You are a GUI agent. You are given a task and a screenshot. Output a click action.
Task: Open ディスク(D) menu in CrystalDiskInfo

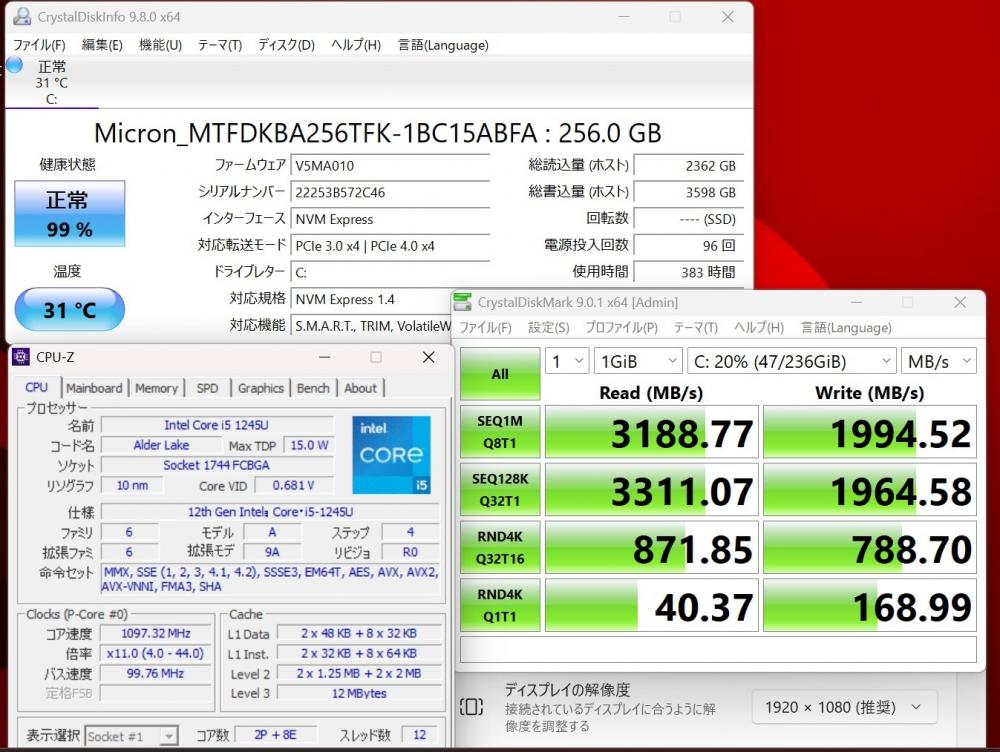pyautogui.click(x=286, y=45)
